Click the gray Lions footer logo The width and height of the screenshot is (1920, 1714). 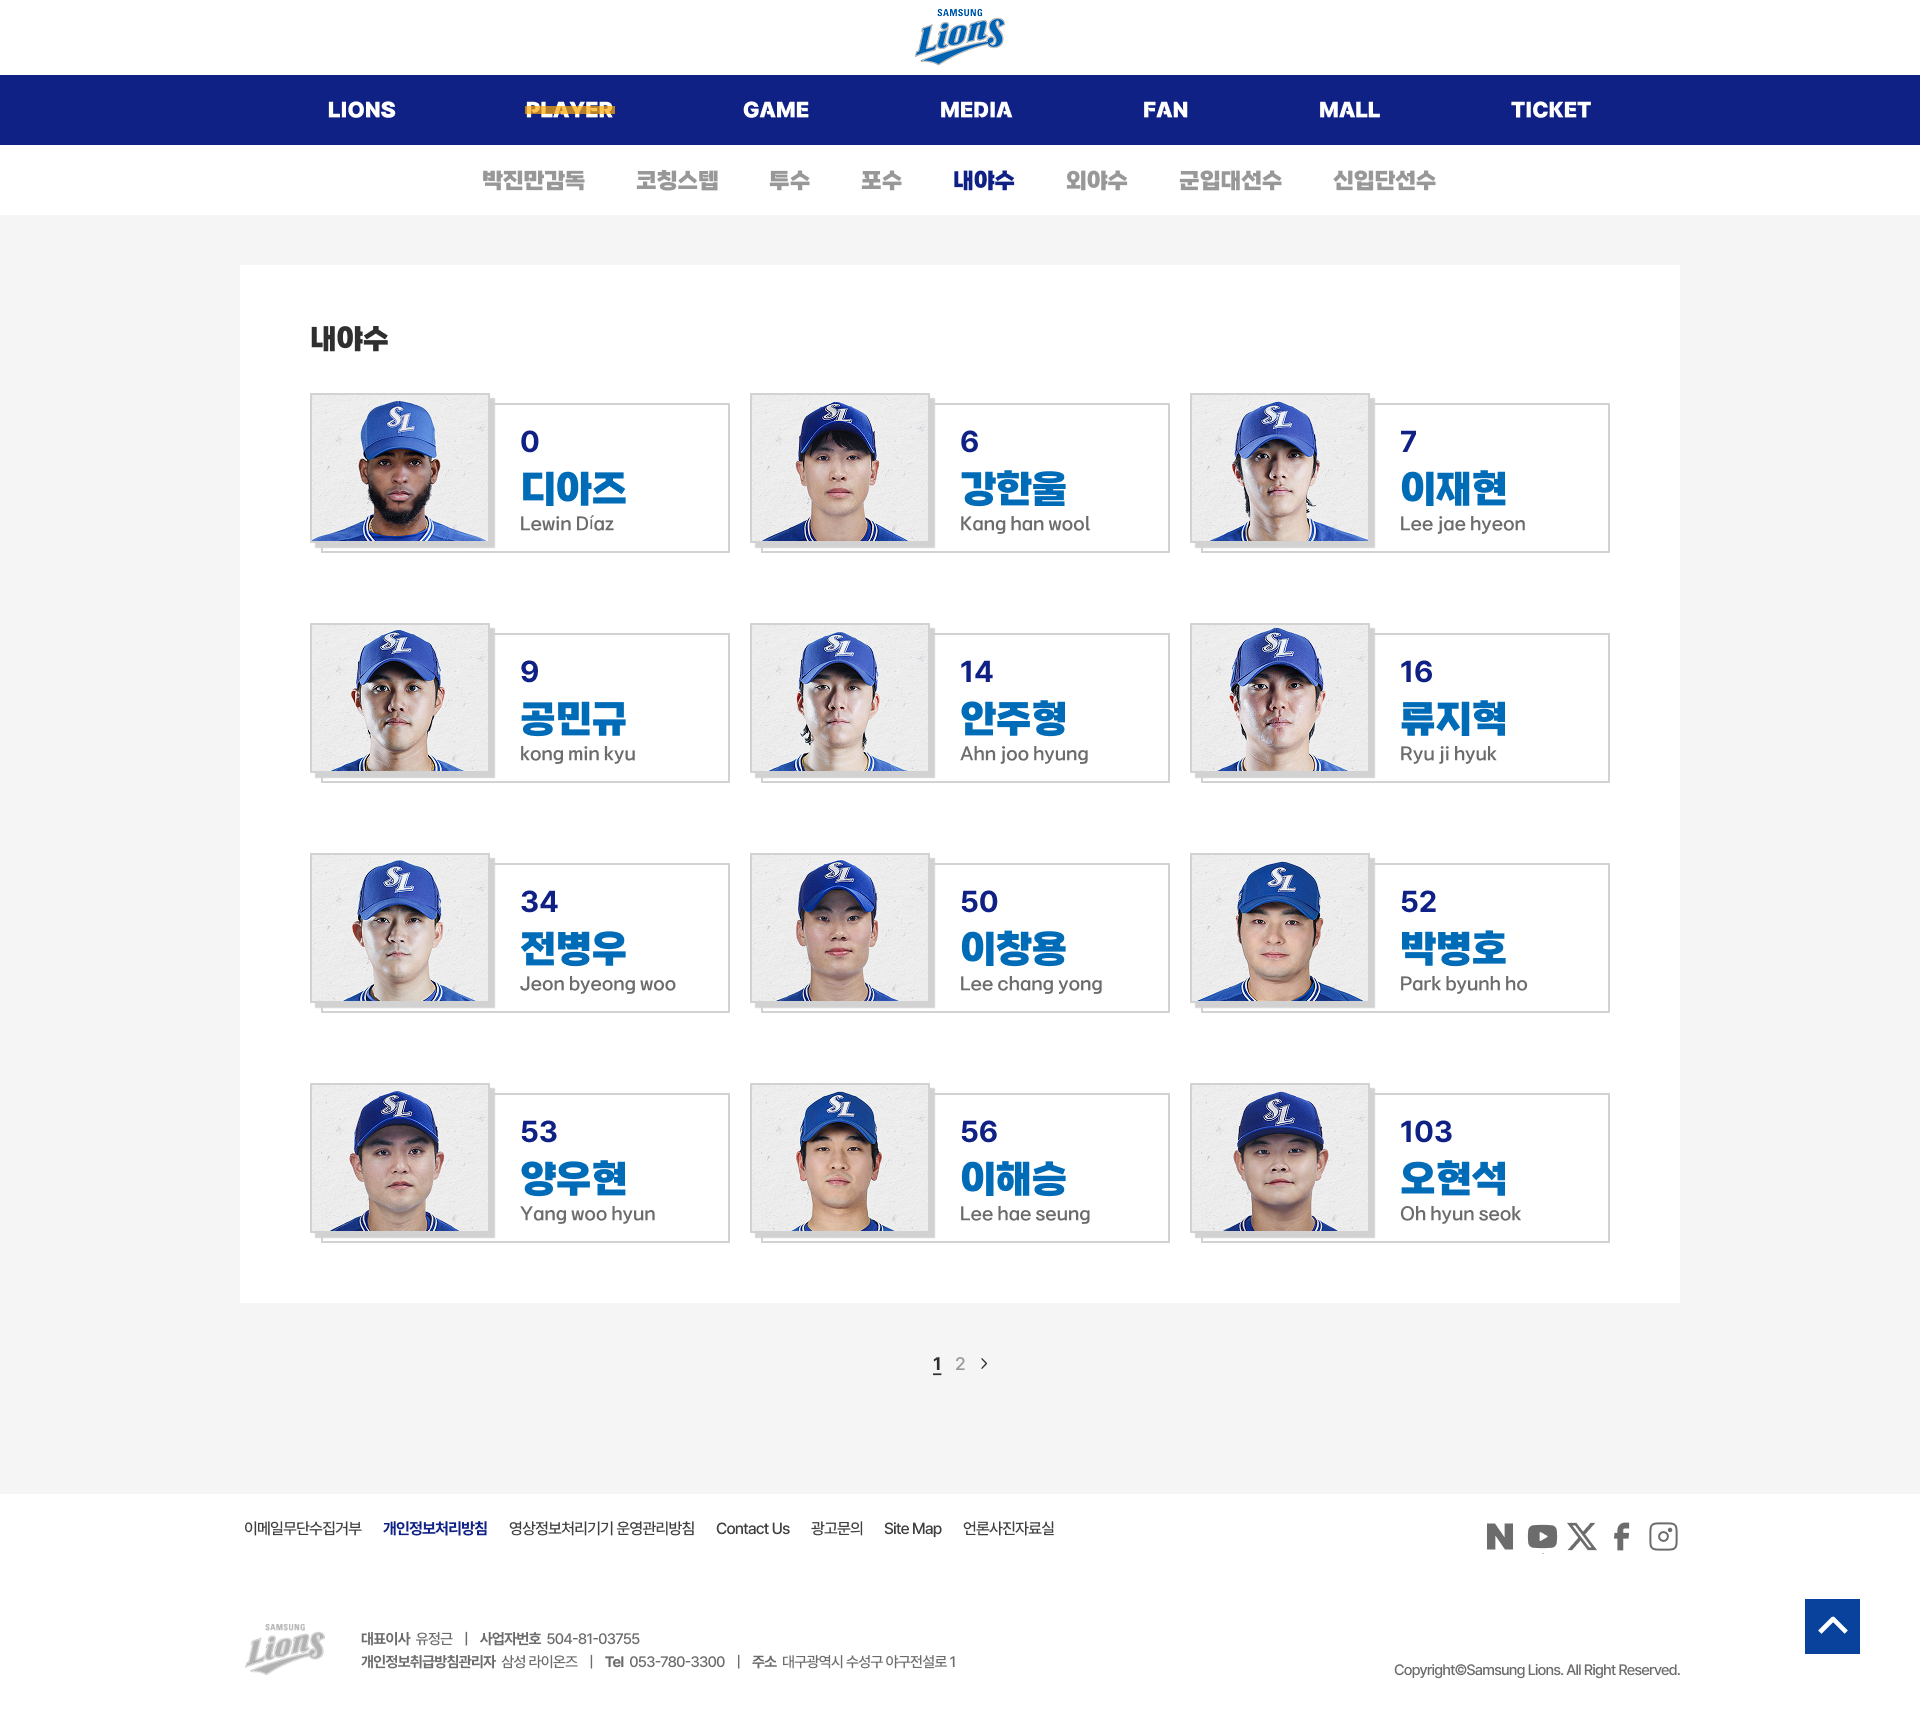285,1649
